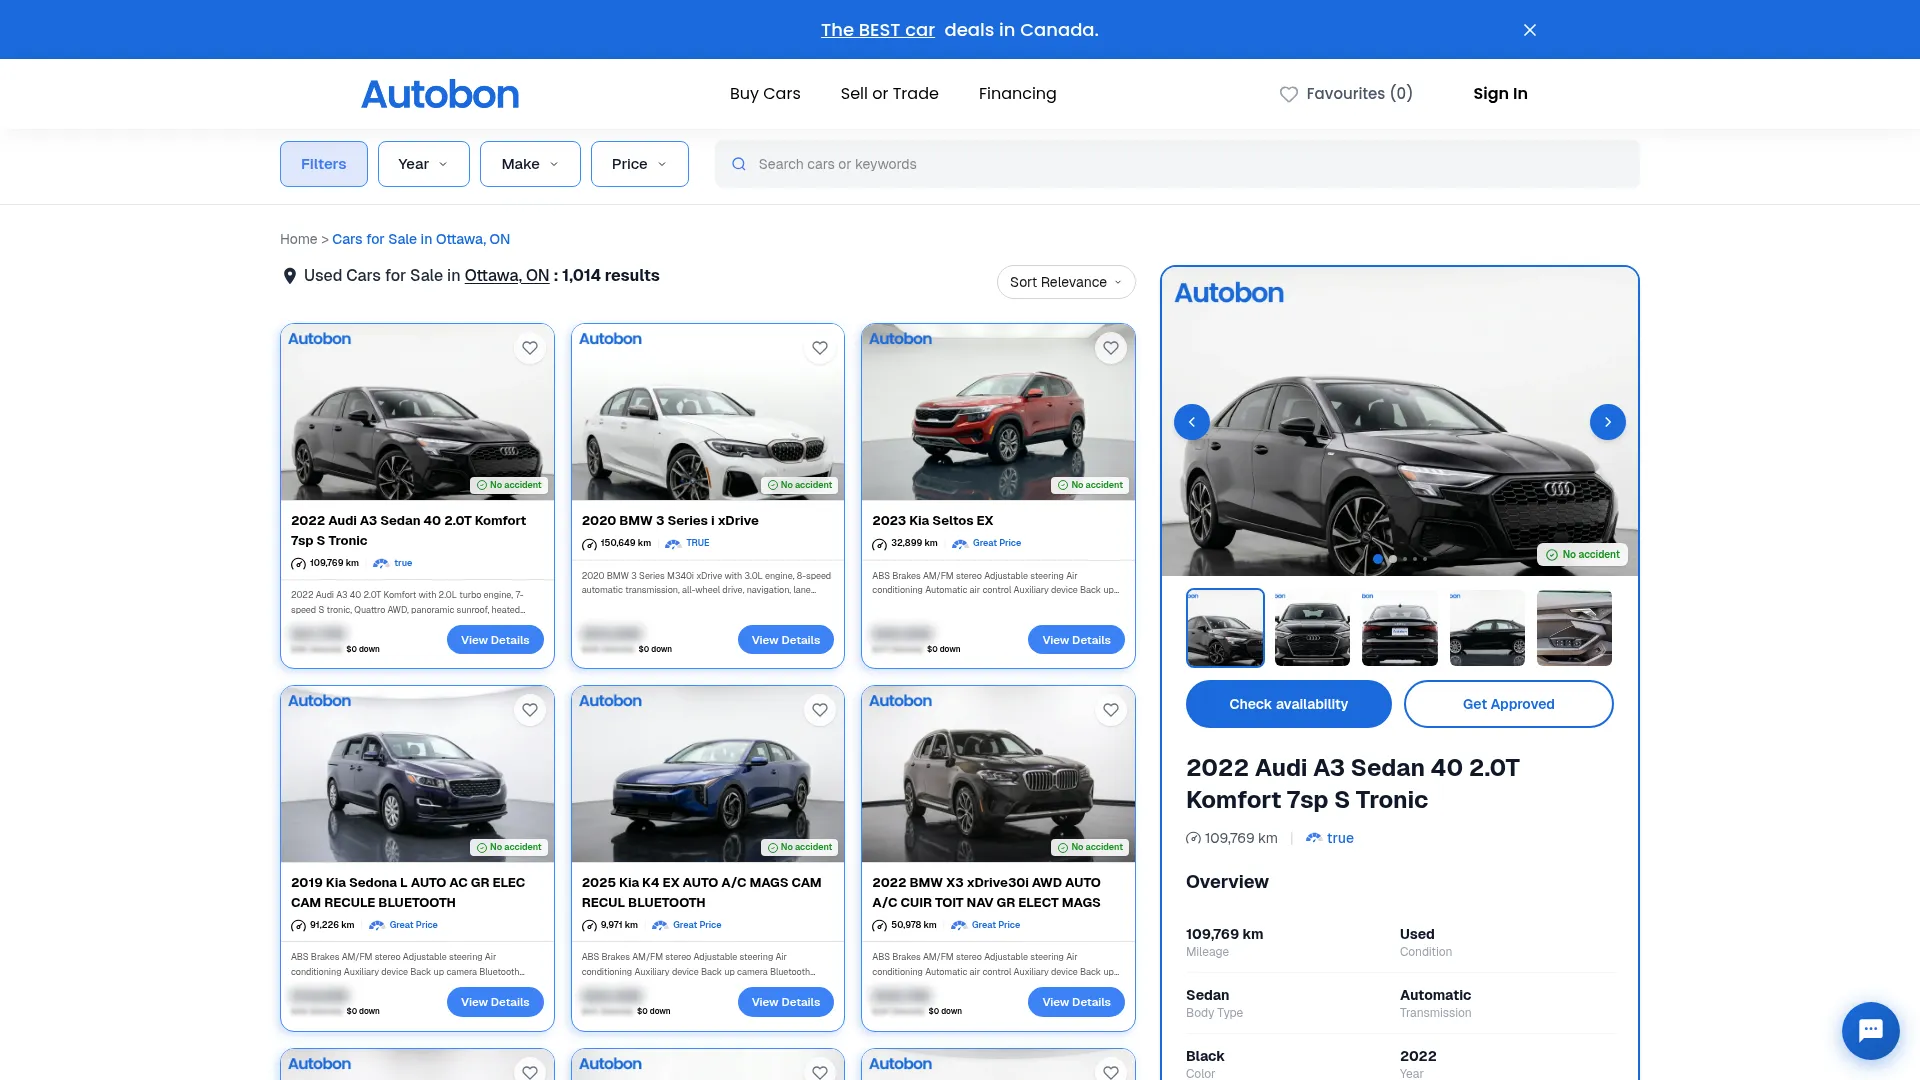Favourite the 2019 Kia Sedona card
This screenshot has width=1920, height=1080.
[530, 710]
